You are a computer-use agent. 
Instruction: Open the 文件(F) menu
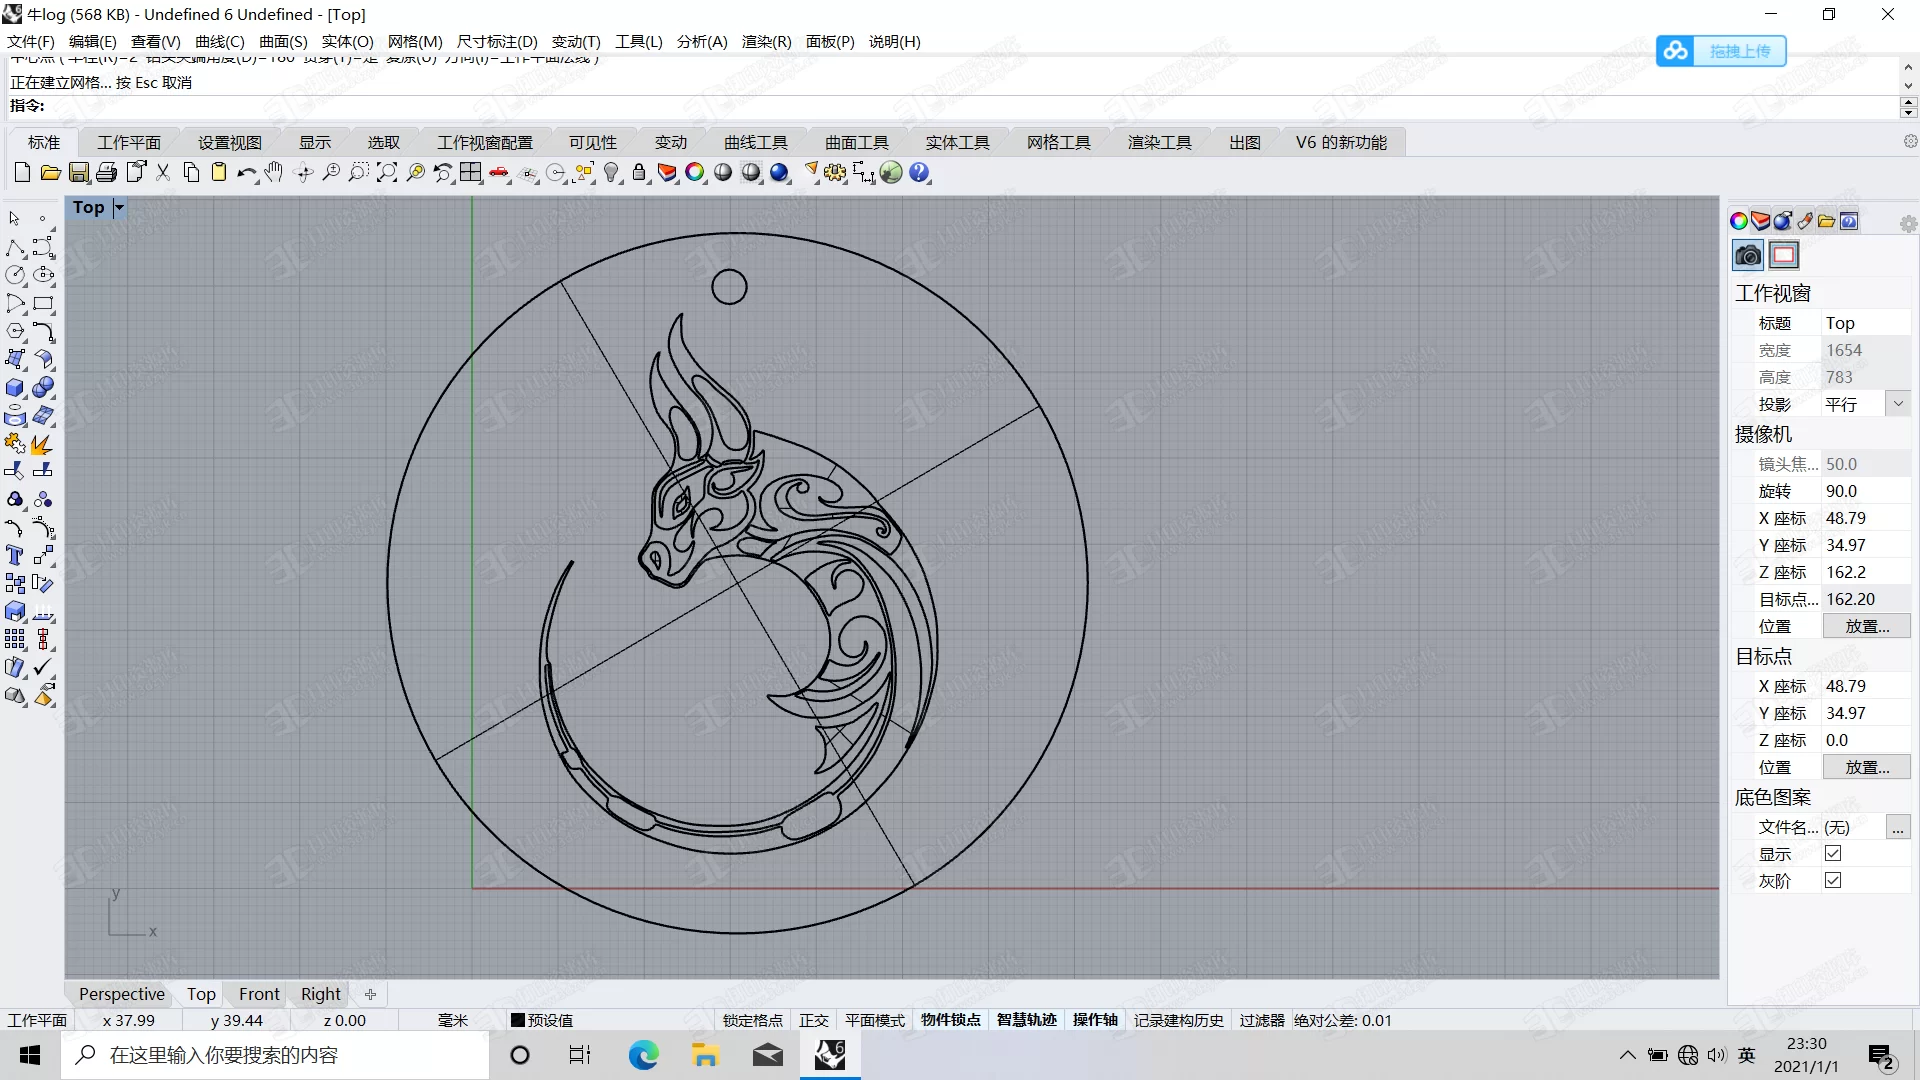click(x=31, y=41)
